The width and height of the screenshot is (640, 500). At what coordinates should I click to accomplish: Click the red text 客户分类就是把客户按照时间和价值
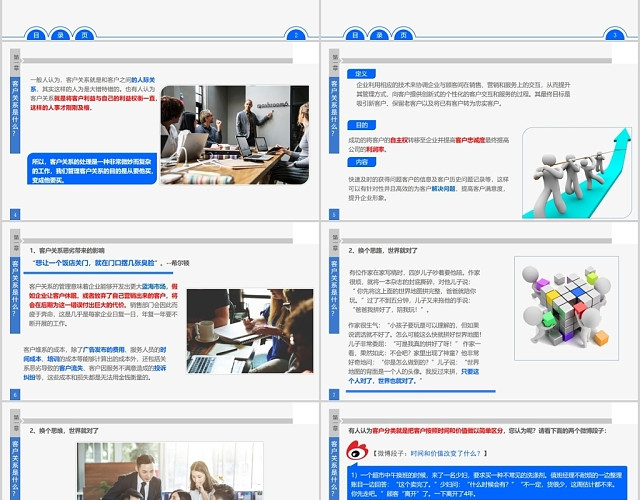(x=438, y=431)
